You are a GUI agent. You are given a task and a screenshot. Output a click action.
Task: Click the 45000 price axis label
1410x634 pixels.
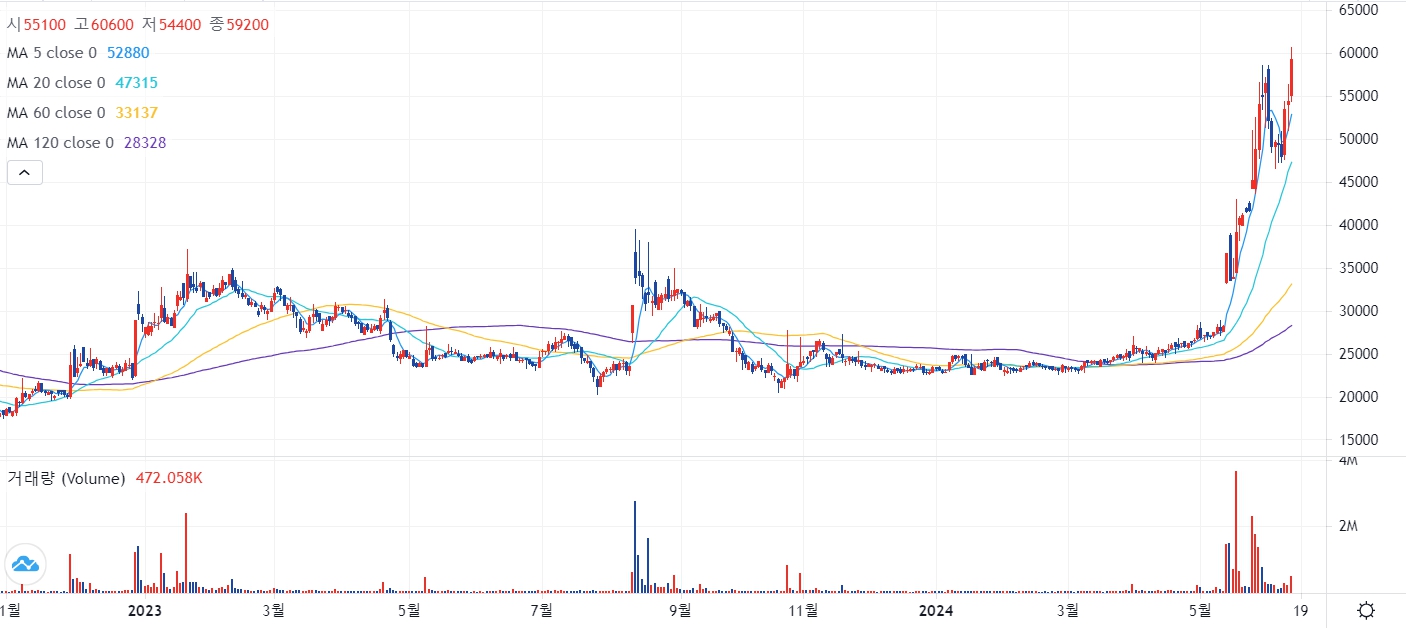coord(1358,182)
